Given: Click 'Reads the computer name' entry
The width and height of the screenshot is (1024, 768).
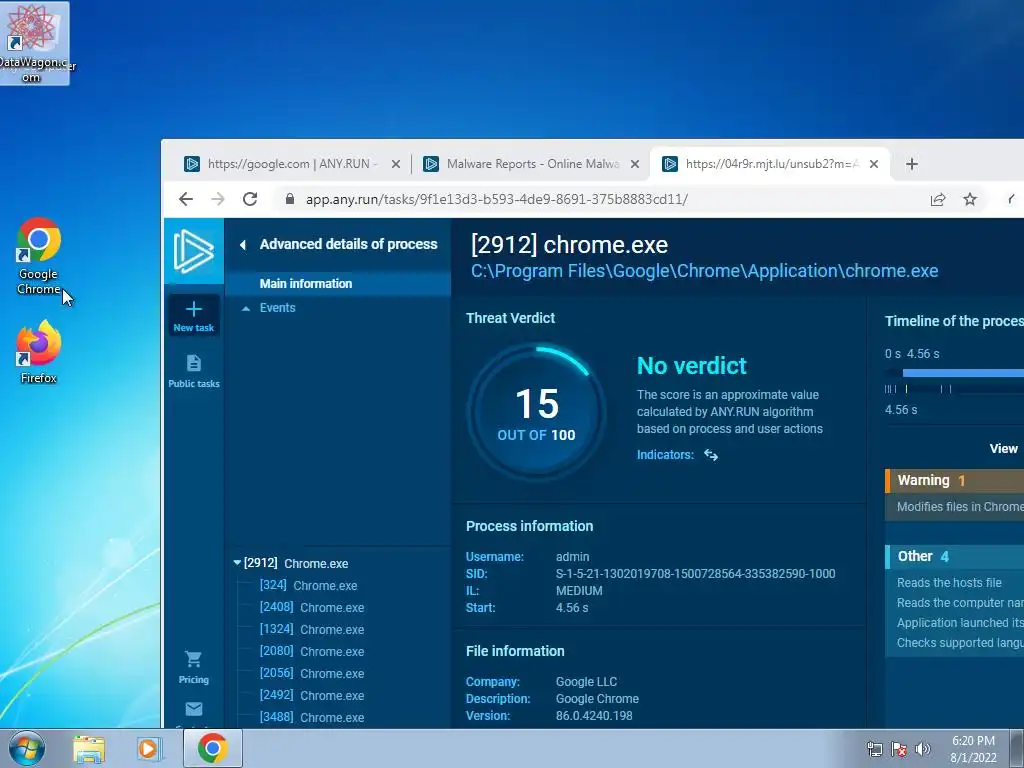Looking at the screenshot, I should tap(960, 603).
